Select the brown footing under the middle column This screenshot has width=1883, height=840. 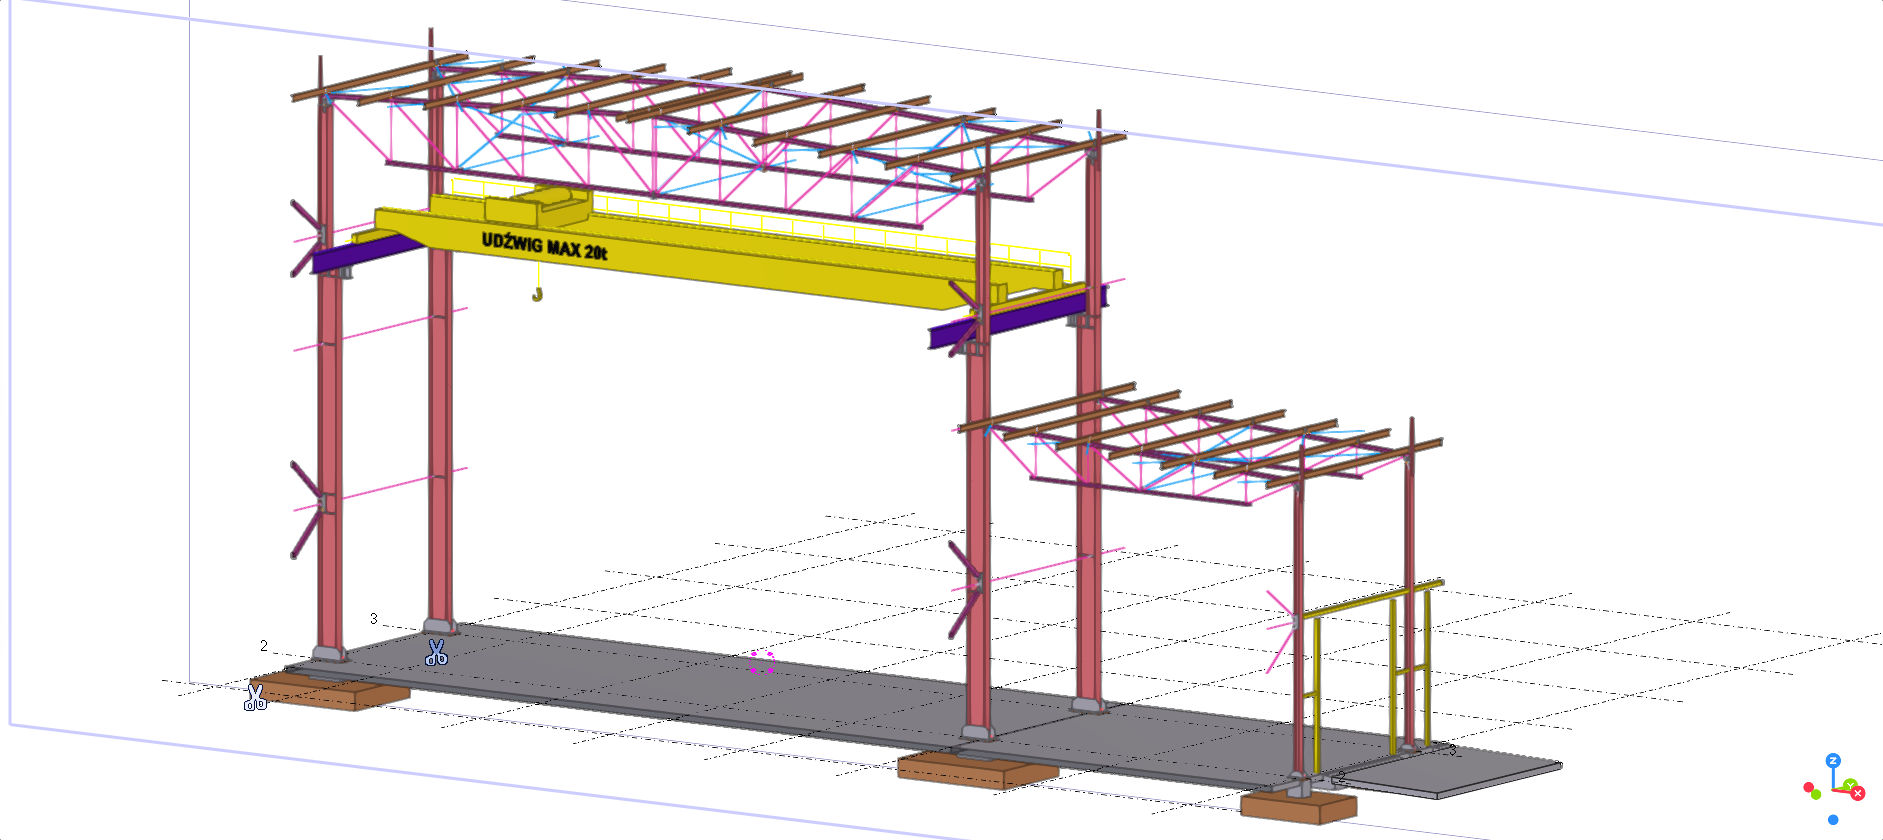point(975,770)
